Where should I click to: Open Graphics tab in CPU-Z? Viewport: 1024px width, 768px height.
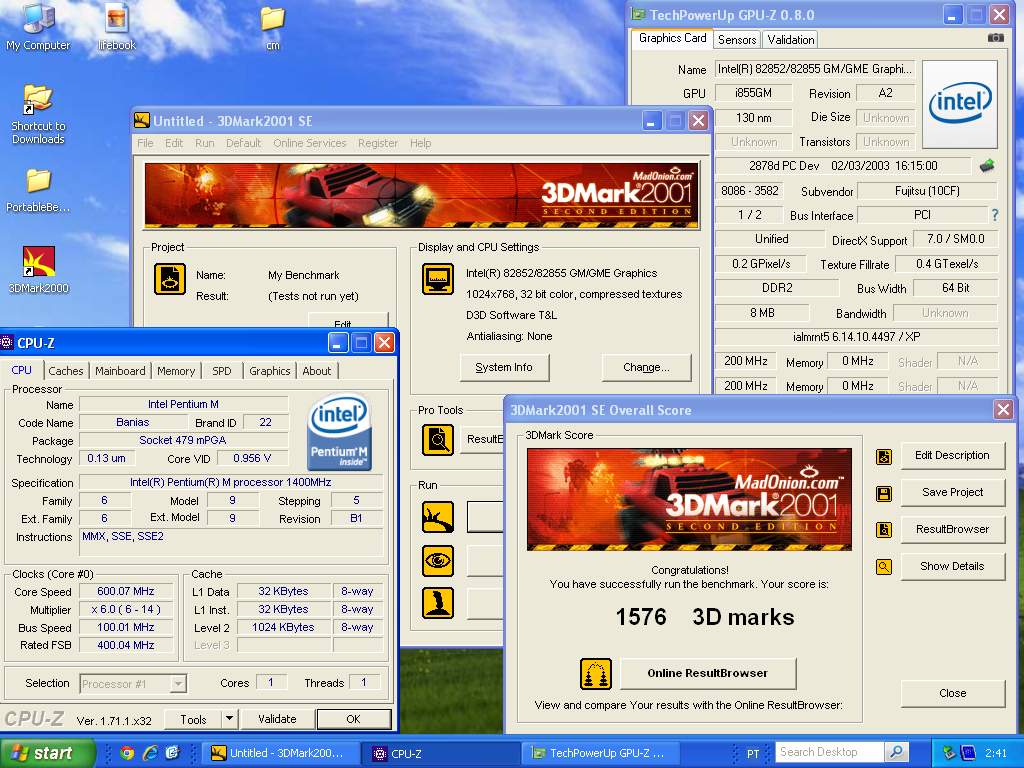coord(269,371)
